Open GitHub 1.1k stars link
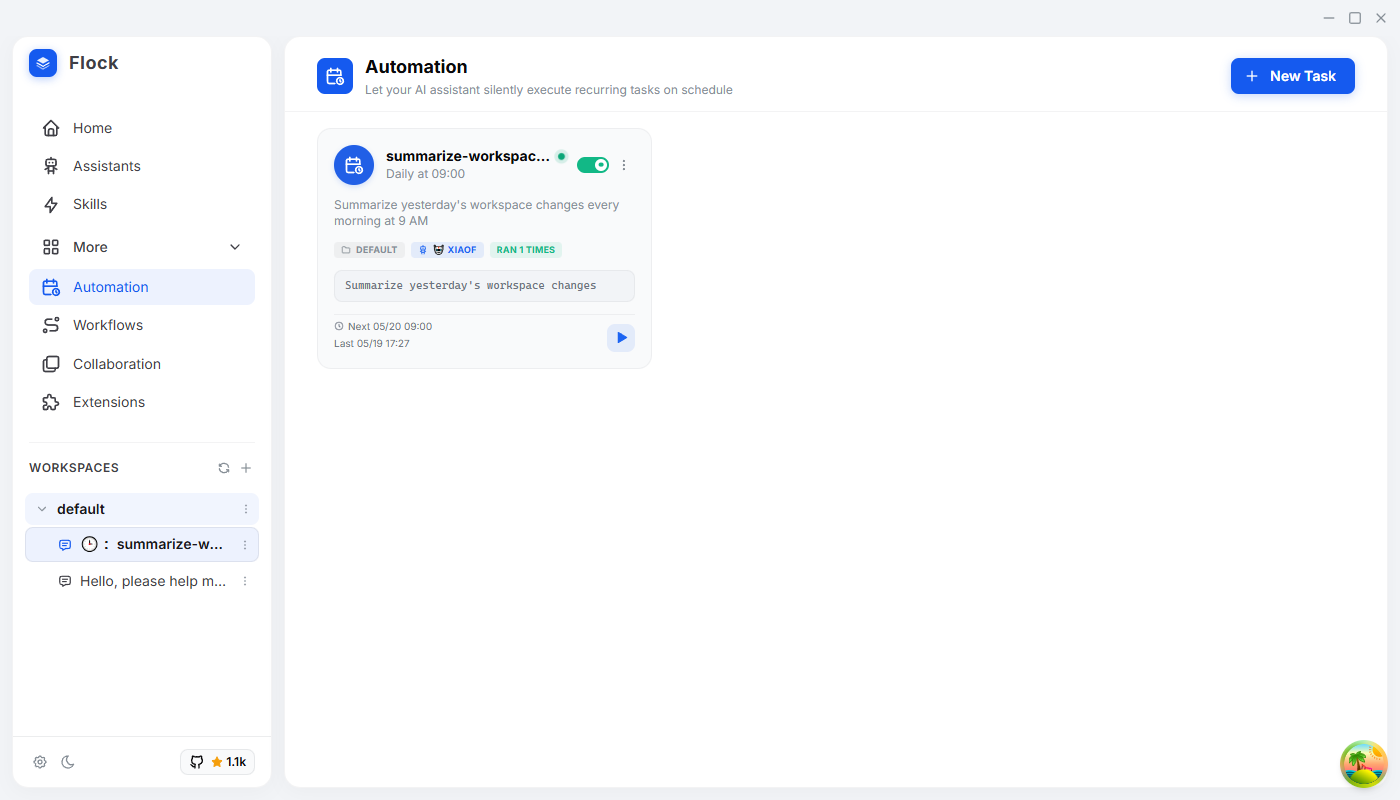 click(x=218, y=762)
